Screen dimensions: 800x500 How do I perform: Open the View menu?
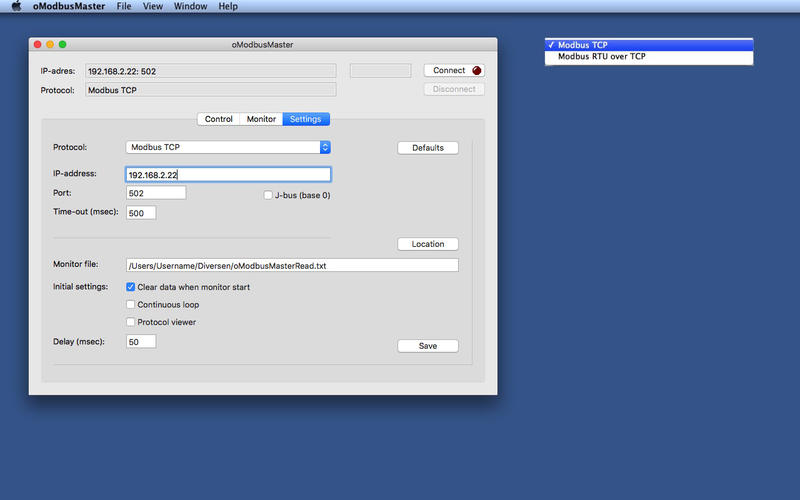[153, 6]
